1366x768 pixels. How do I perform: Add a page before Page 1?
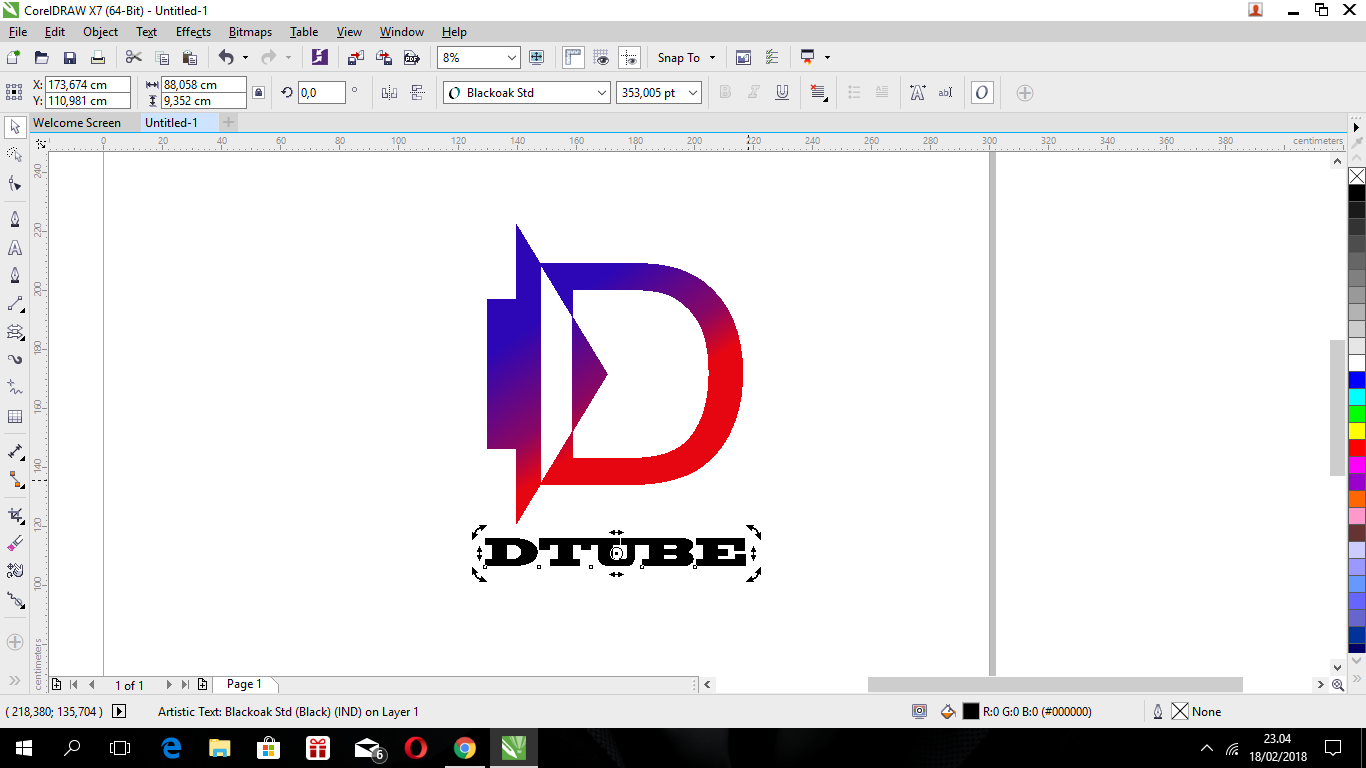click(57, 685)
